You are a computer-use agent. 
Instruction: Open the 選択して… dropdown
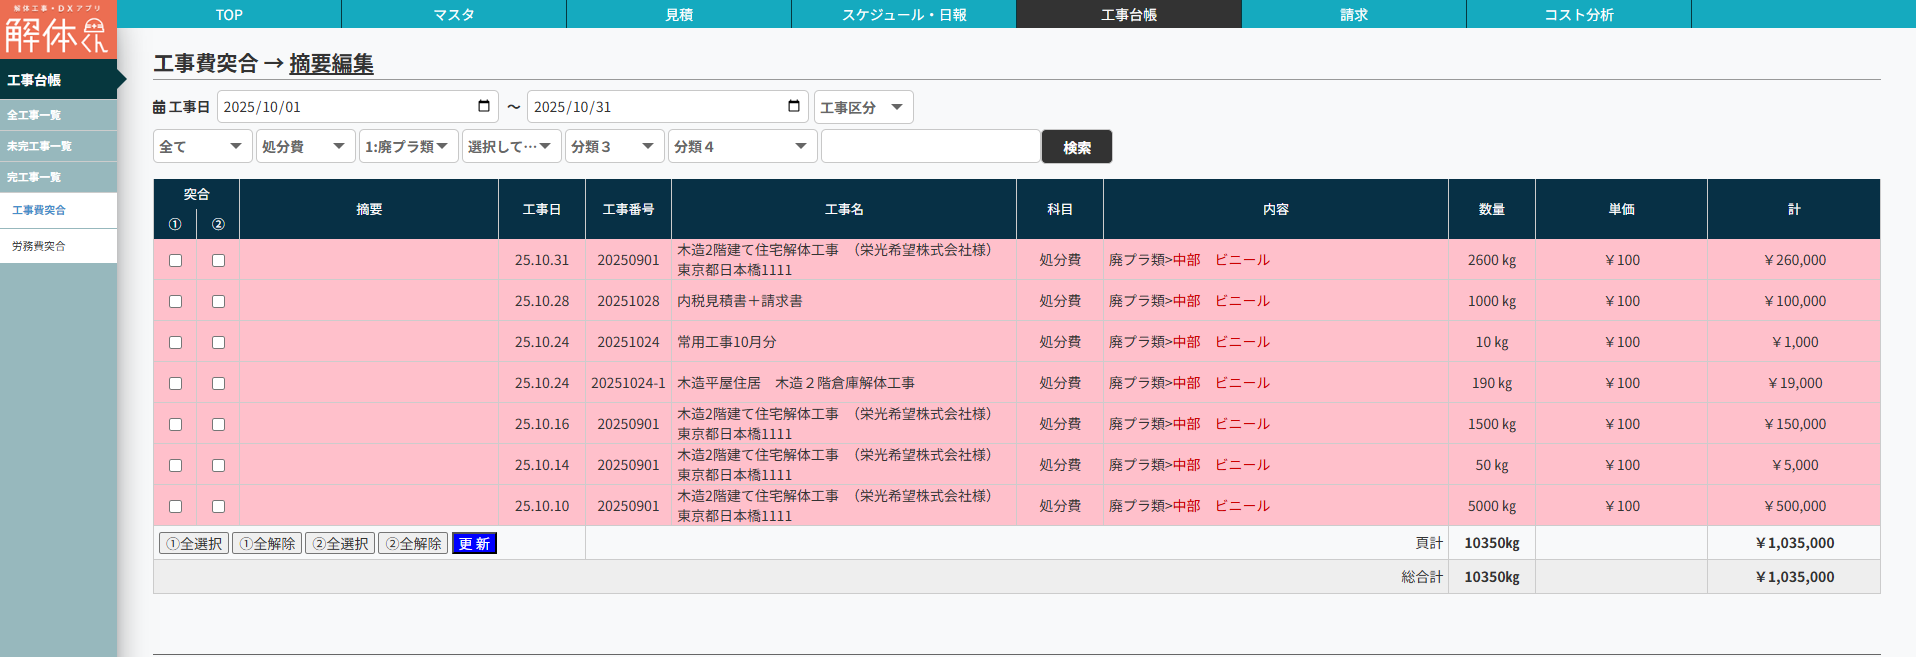tap(511, 146)
